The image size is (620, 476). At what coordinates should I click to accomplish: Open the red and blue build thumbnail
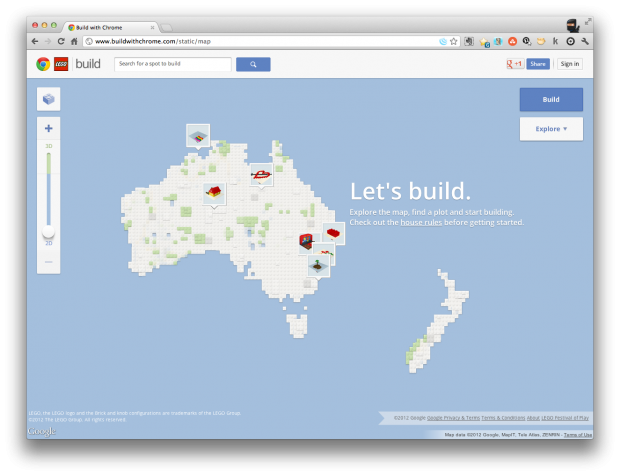click(306, 242)
